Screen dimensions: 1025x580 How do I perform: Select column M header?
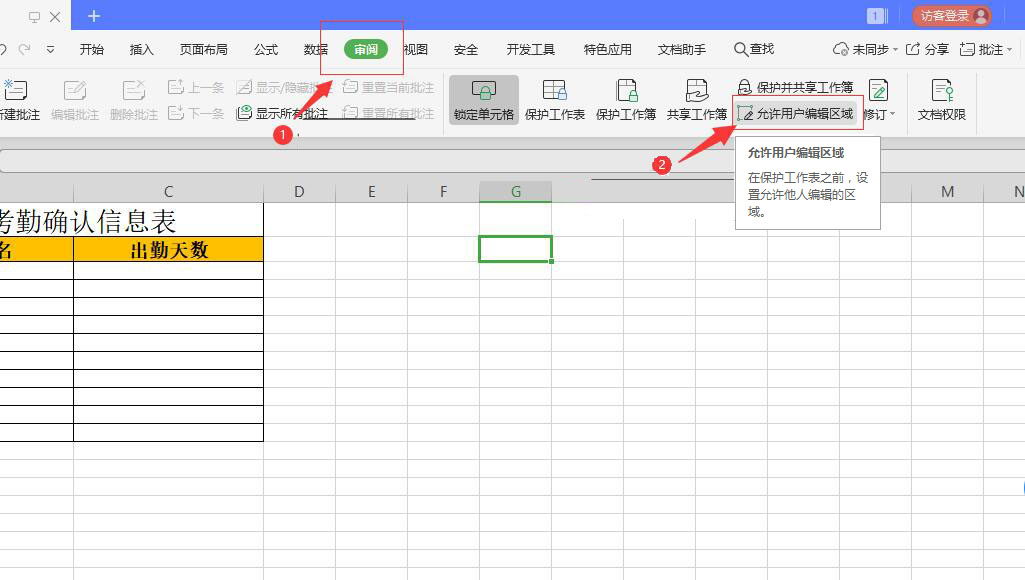click(947, 192)
